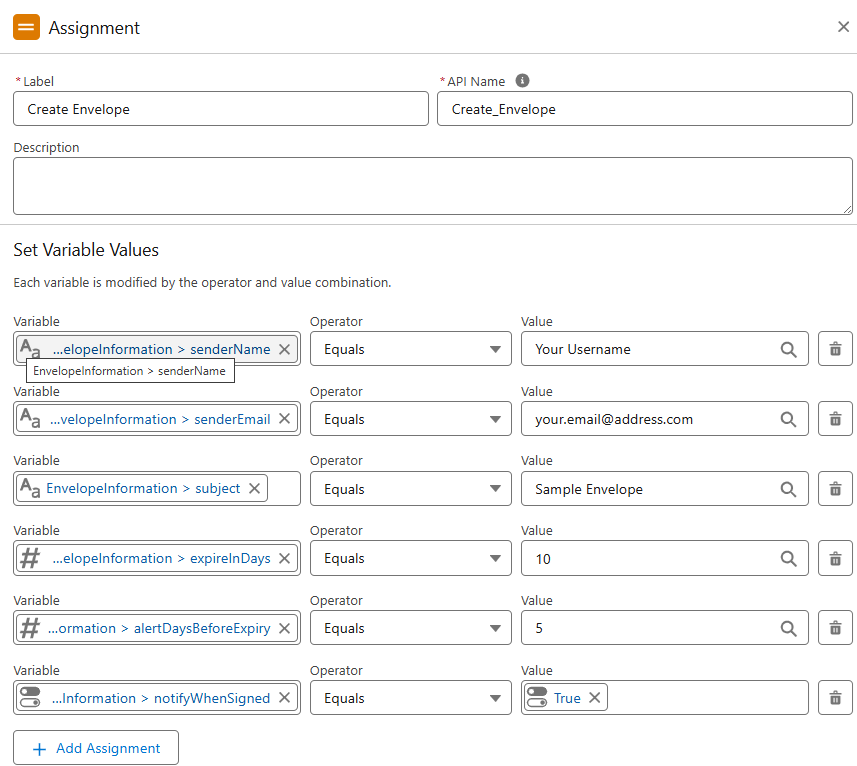
Task: Click the number type icon on alertDaysBeforeExpiry variable
Action: (x=30, y=628)
